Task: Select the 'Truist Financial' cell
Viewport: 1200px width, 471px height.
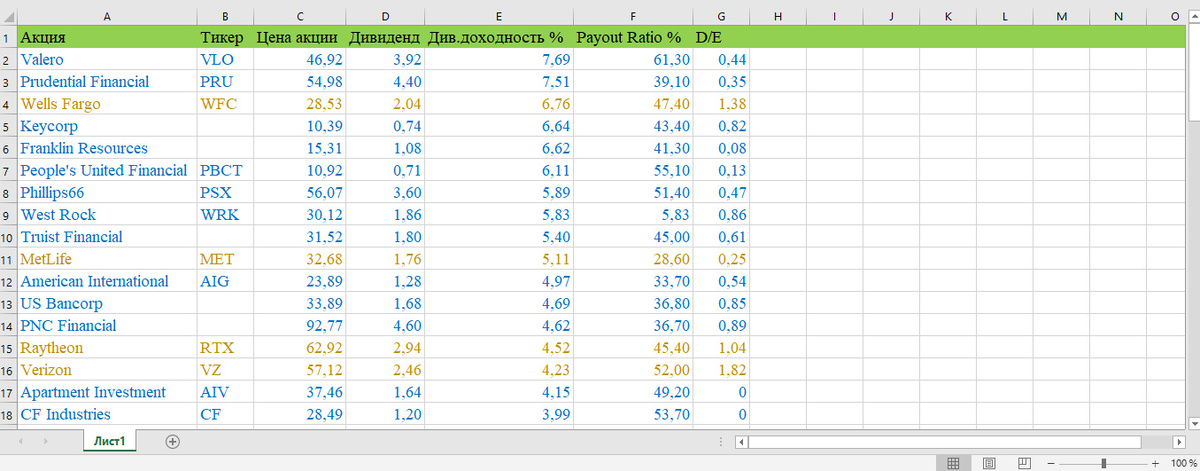Action: pyautogui.click(x=107, y=237)
